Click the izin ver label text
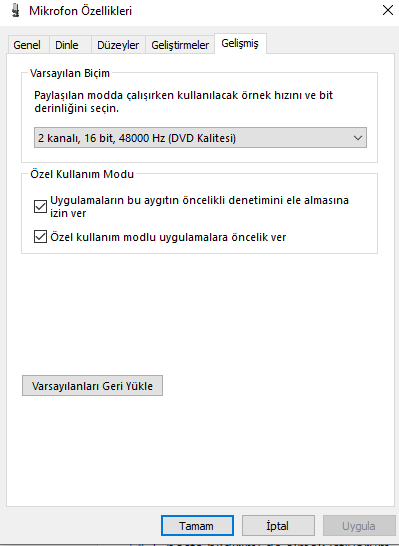The width and height of the screenshot is (399, 546). (x=68, y=213)
